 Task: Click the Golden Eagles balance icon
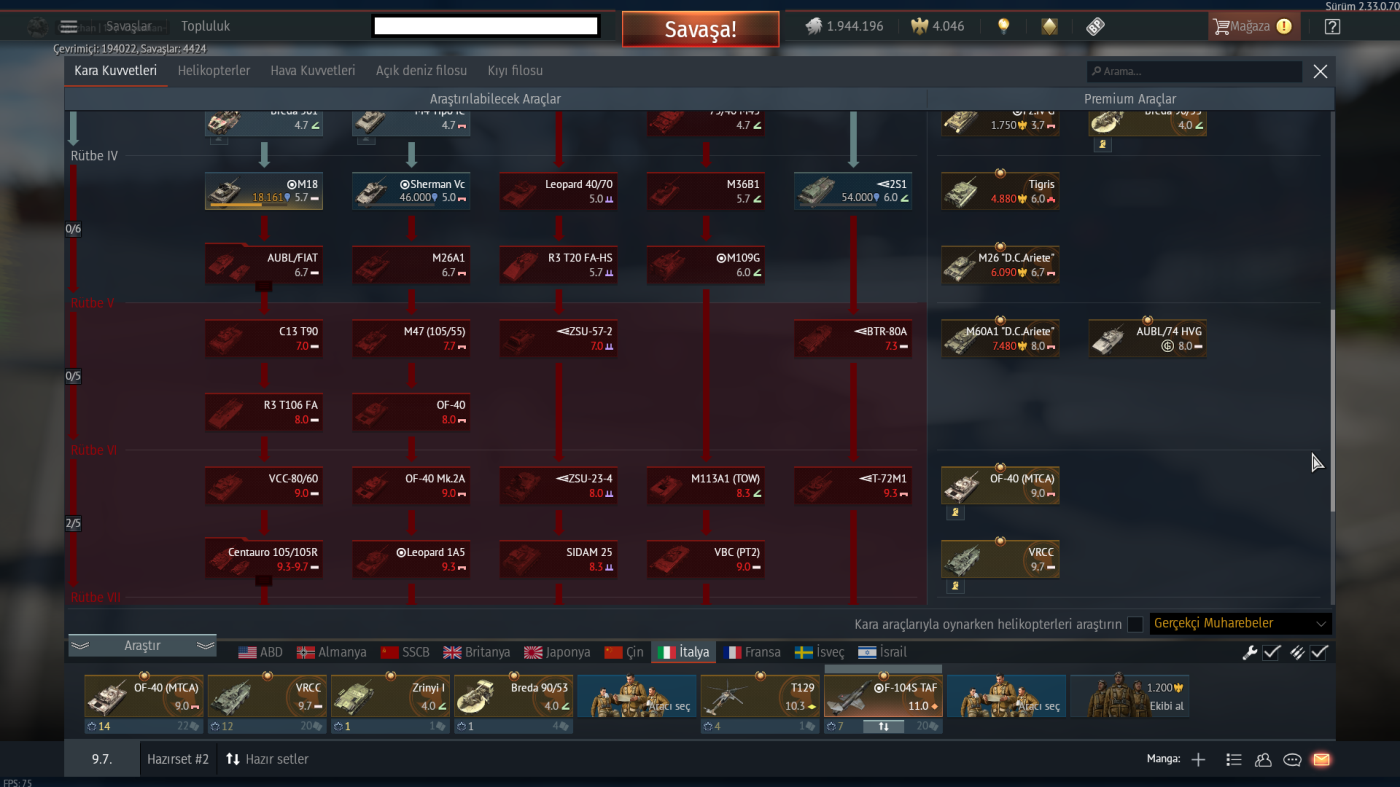(919, 26)
